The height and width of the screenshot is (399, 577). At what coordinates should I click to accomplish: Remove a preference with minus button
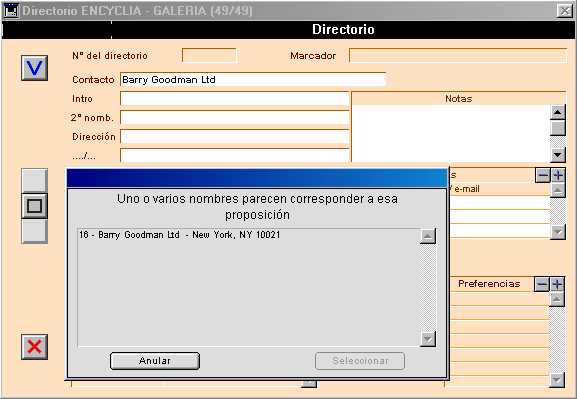(542, 284)
